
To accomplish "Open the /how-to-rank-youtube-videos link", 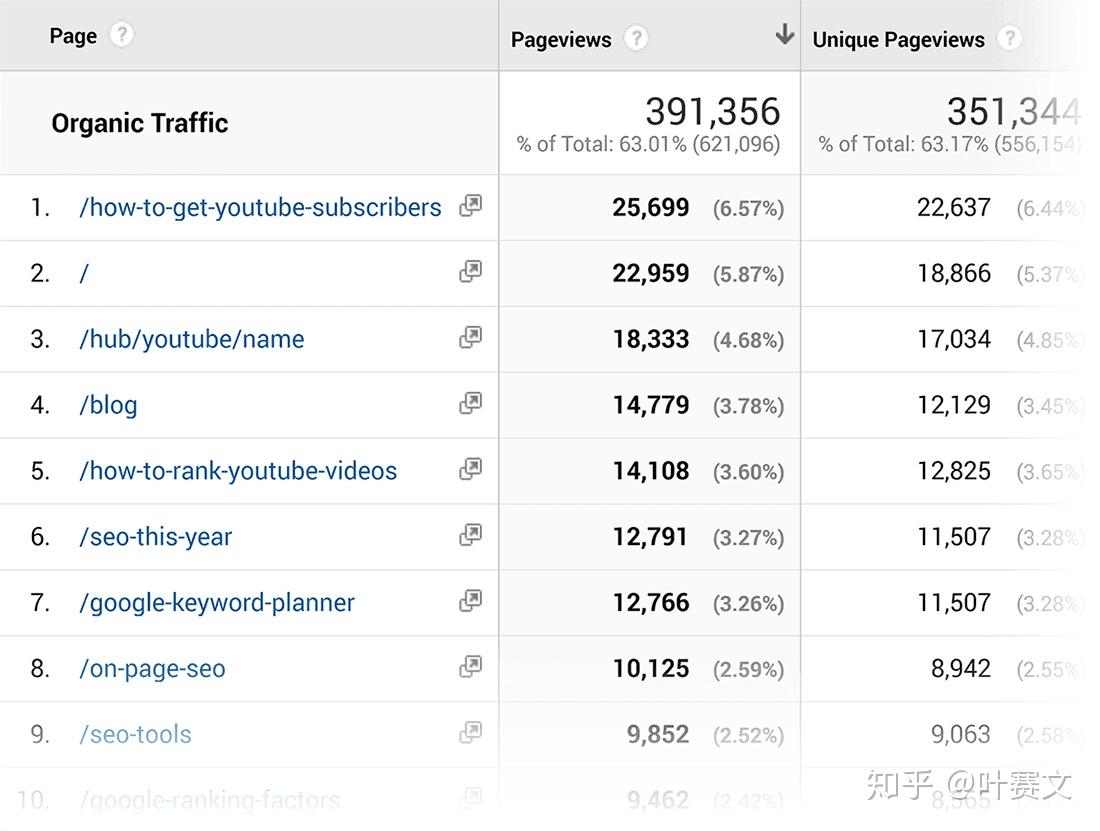I will [x=237, y=471].
